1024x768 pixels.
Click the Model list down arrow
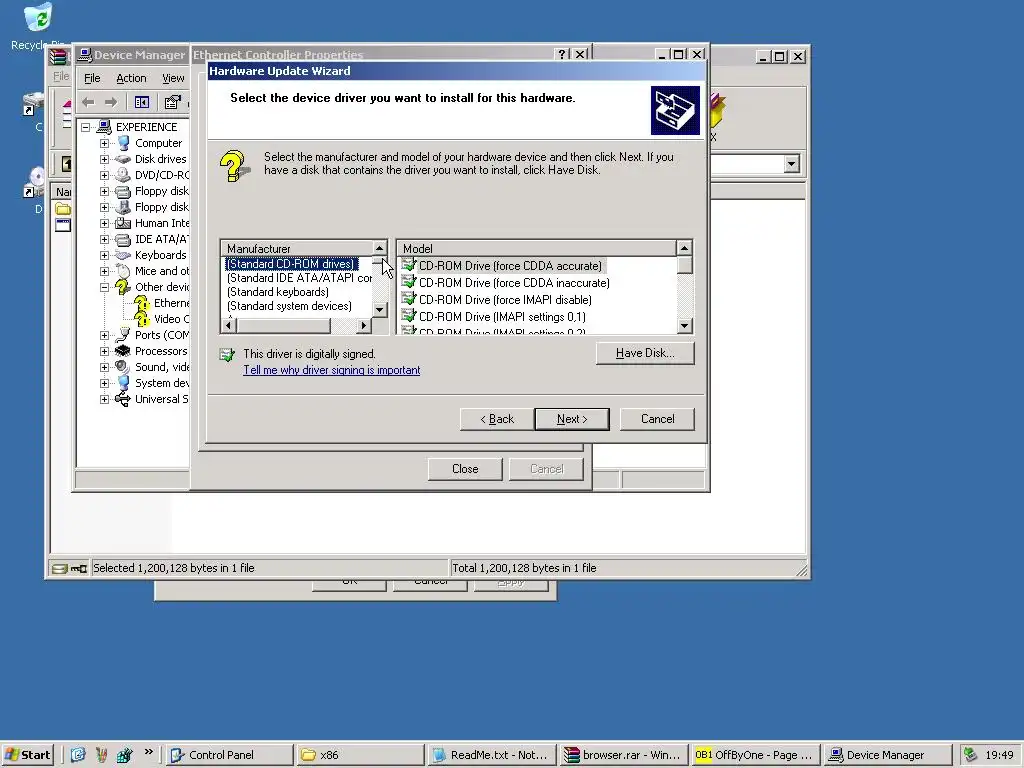click(x=684, y=325)
